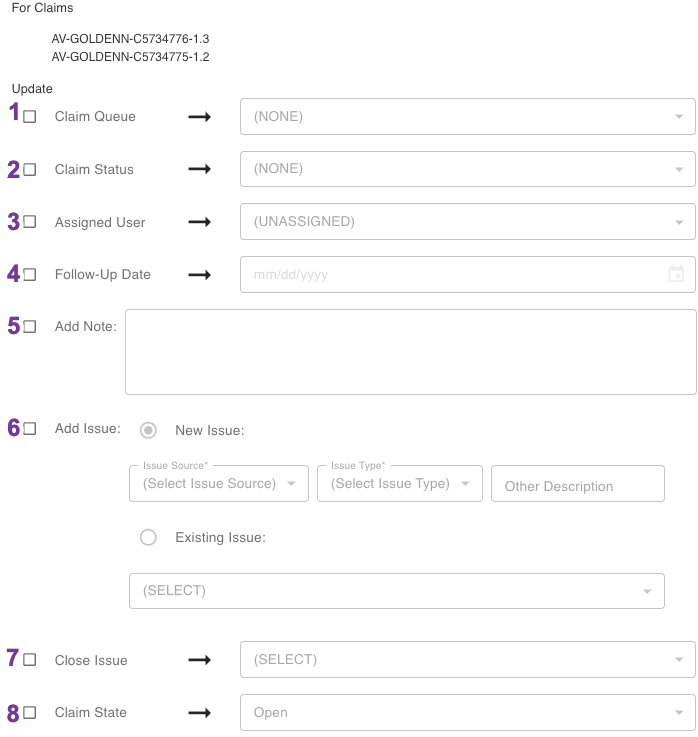The image size is (698, 737).
Task: Check the Assigned User checkbox
Action: 30,222
